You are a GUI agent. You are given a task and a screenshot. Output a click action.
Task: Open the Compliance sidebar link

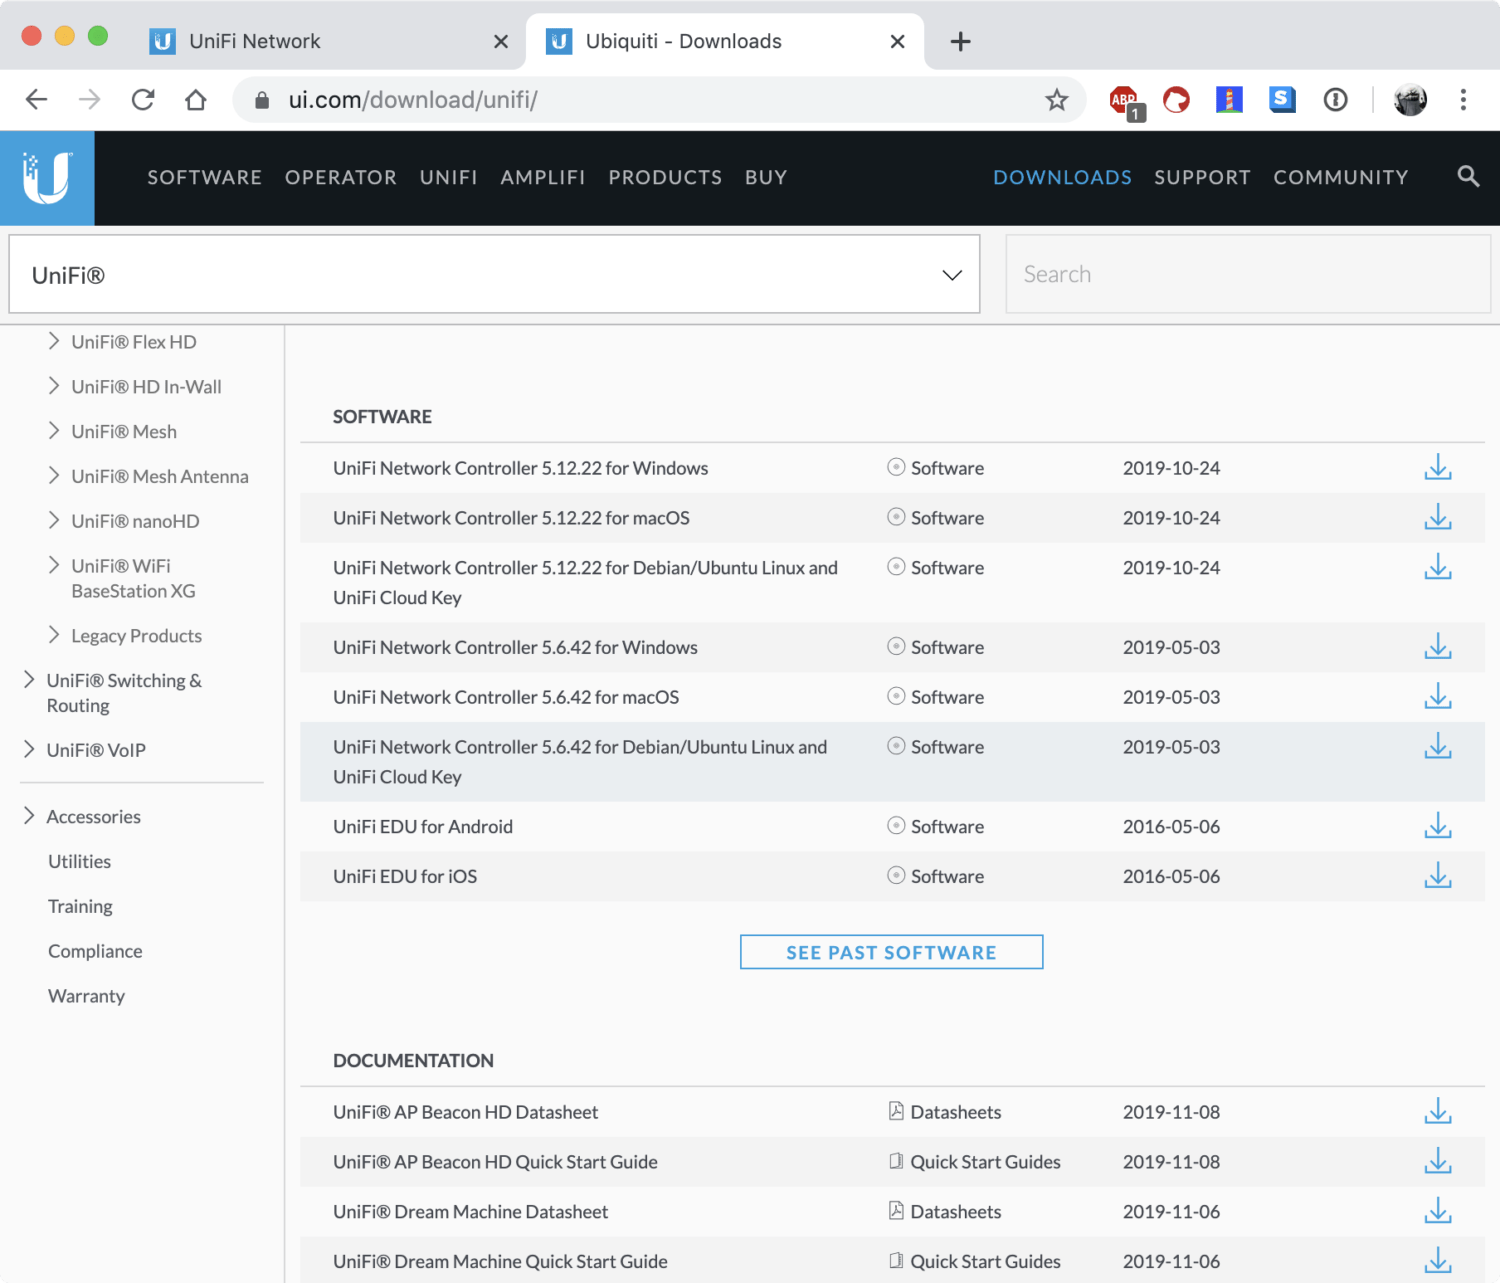[x=95, y=952]
